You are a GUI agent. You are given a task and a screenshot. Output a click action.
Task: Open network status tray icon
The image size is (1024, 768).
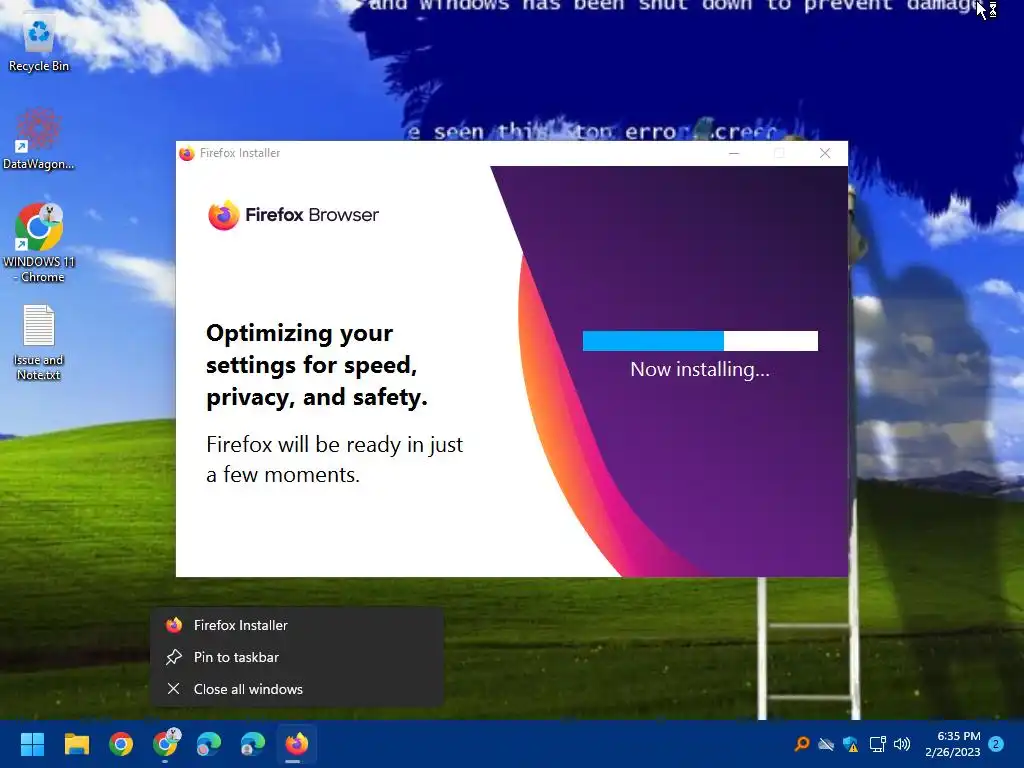pyautogui.click(x=877, y=744)
